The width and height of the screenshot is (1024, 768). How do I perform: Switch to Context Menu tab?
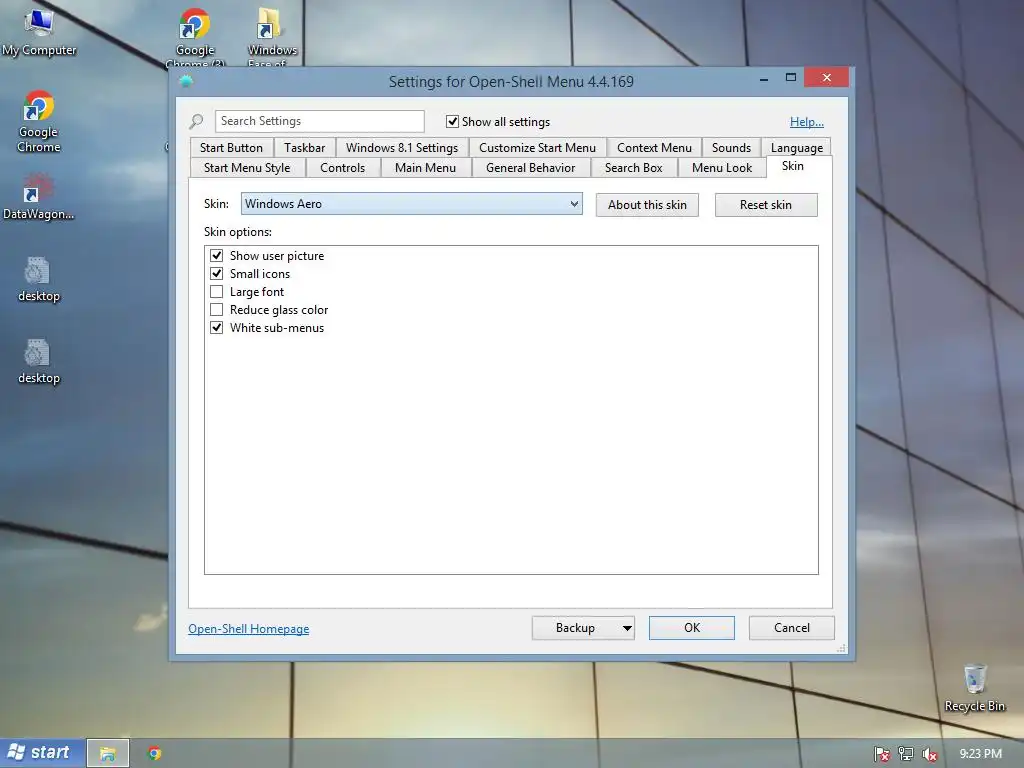(654, 148)
